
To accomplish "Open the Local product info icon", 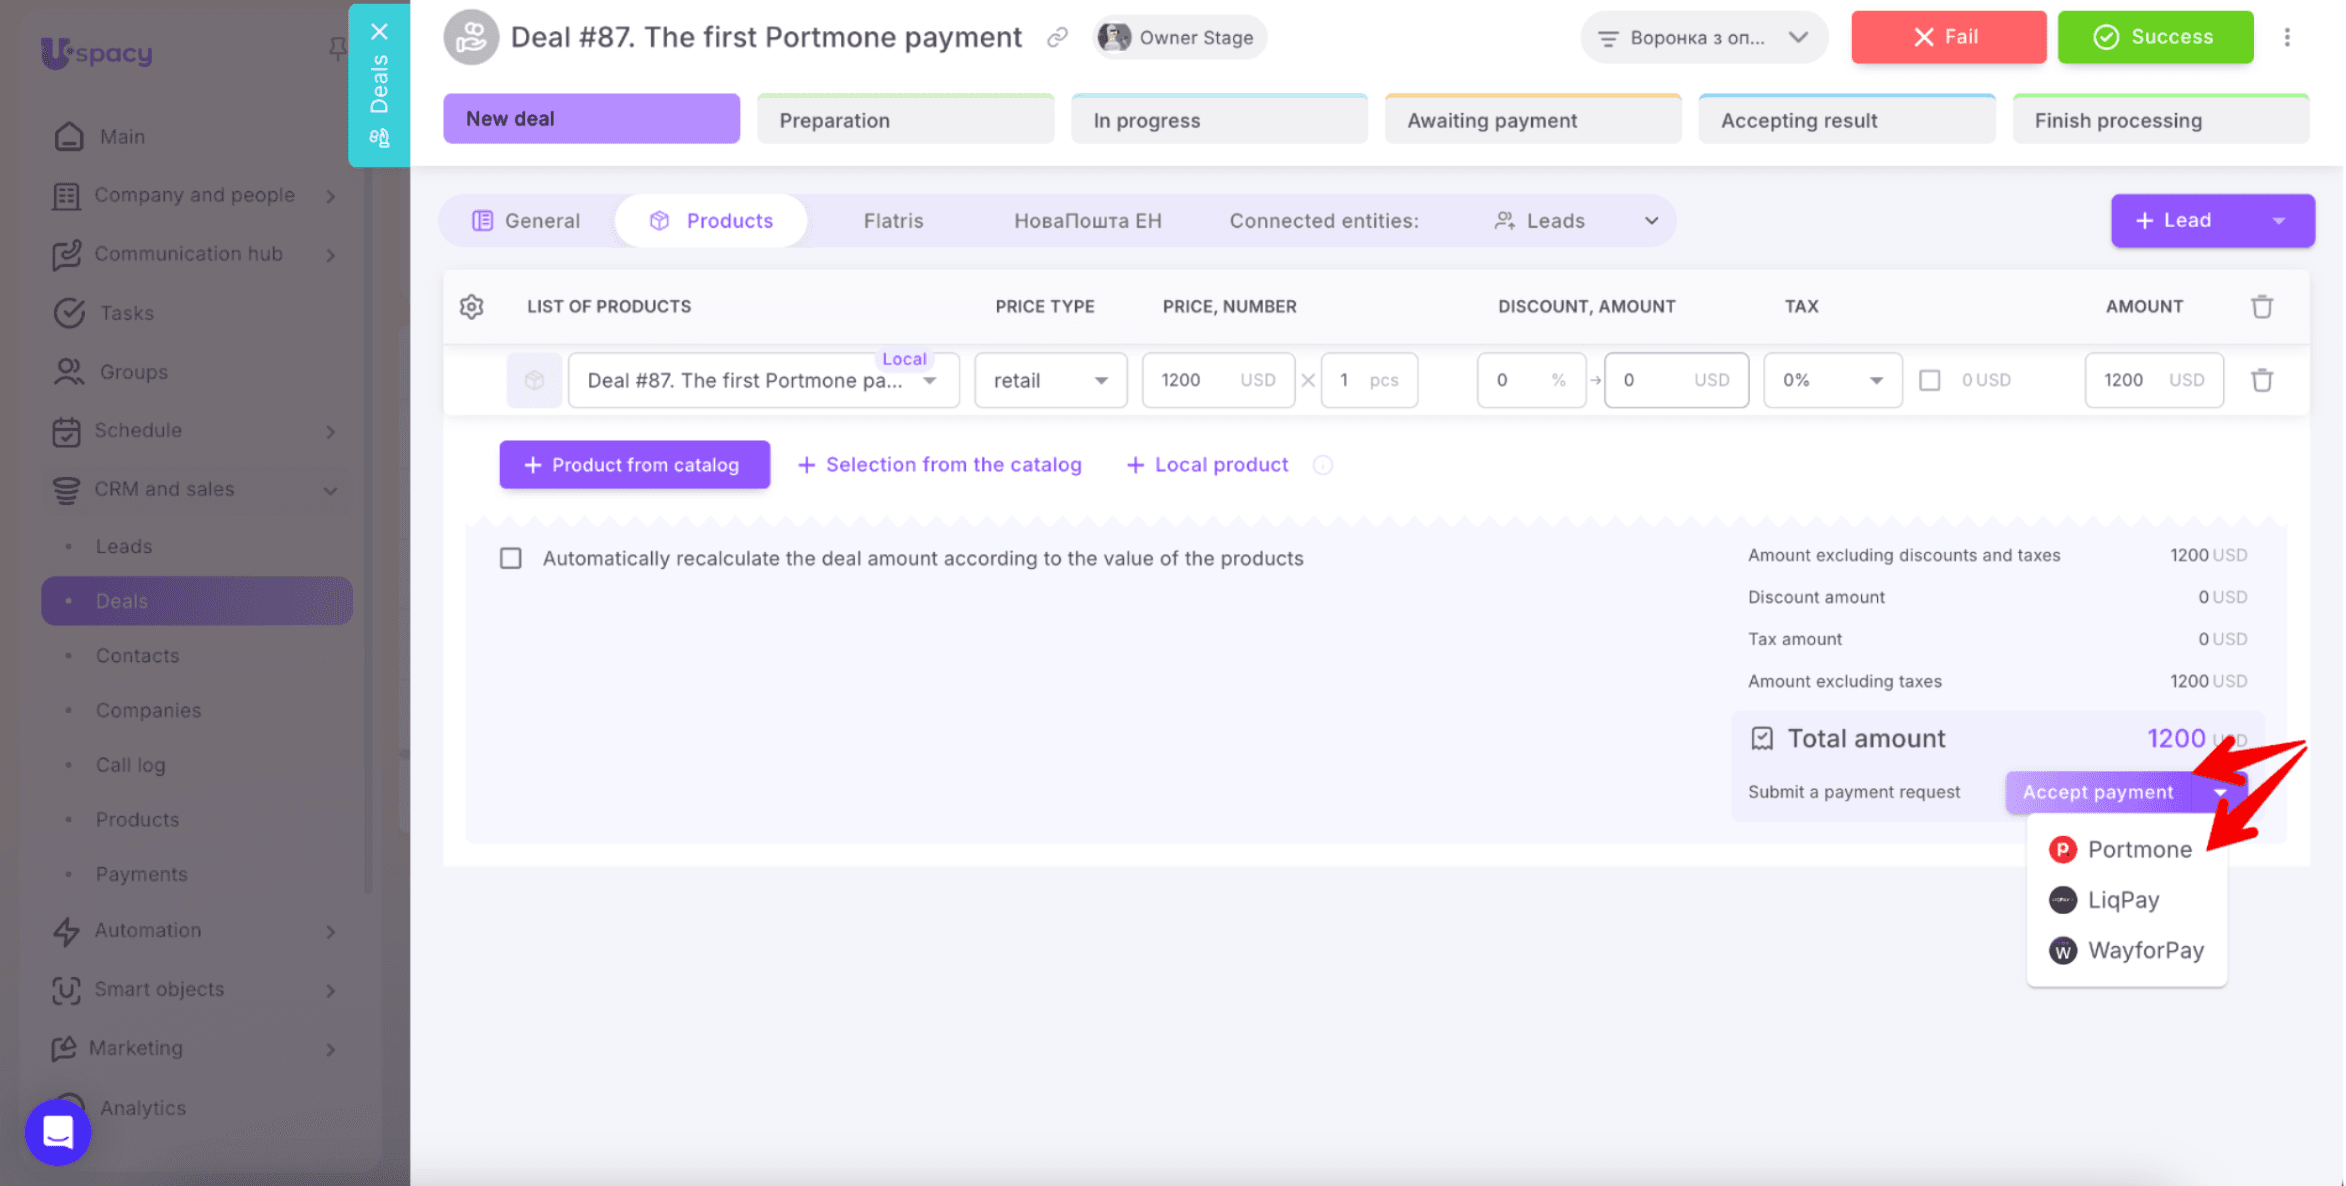I will coord(1322,465).
